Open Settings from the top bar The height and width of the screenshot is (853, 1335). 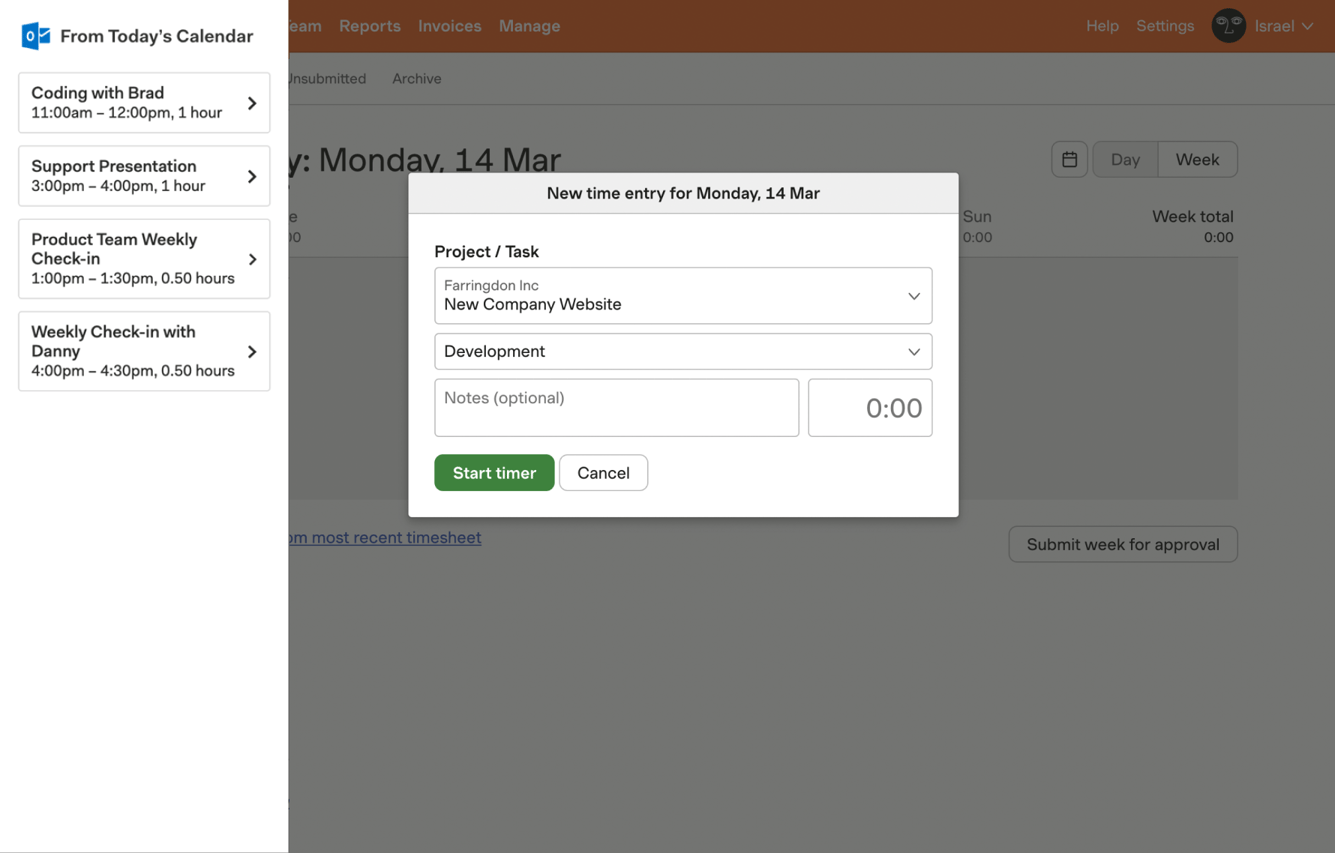pyautogui.click(x=1165, y=26)
